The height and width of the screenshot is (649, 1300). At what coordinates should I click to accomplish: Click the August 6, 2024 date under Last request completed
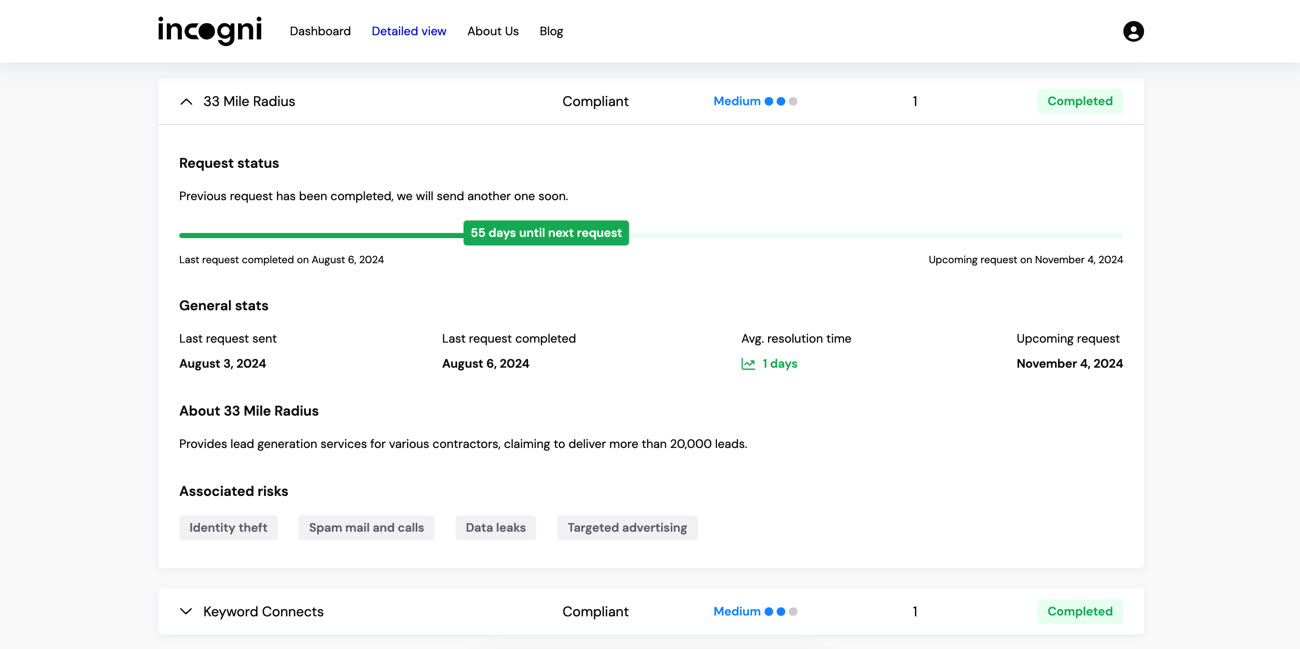pos(485,364)
